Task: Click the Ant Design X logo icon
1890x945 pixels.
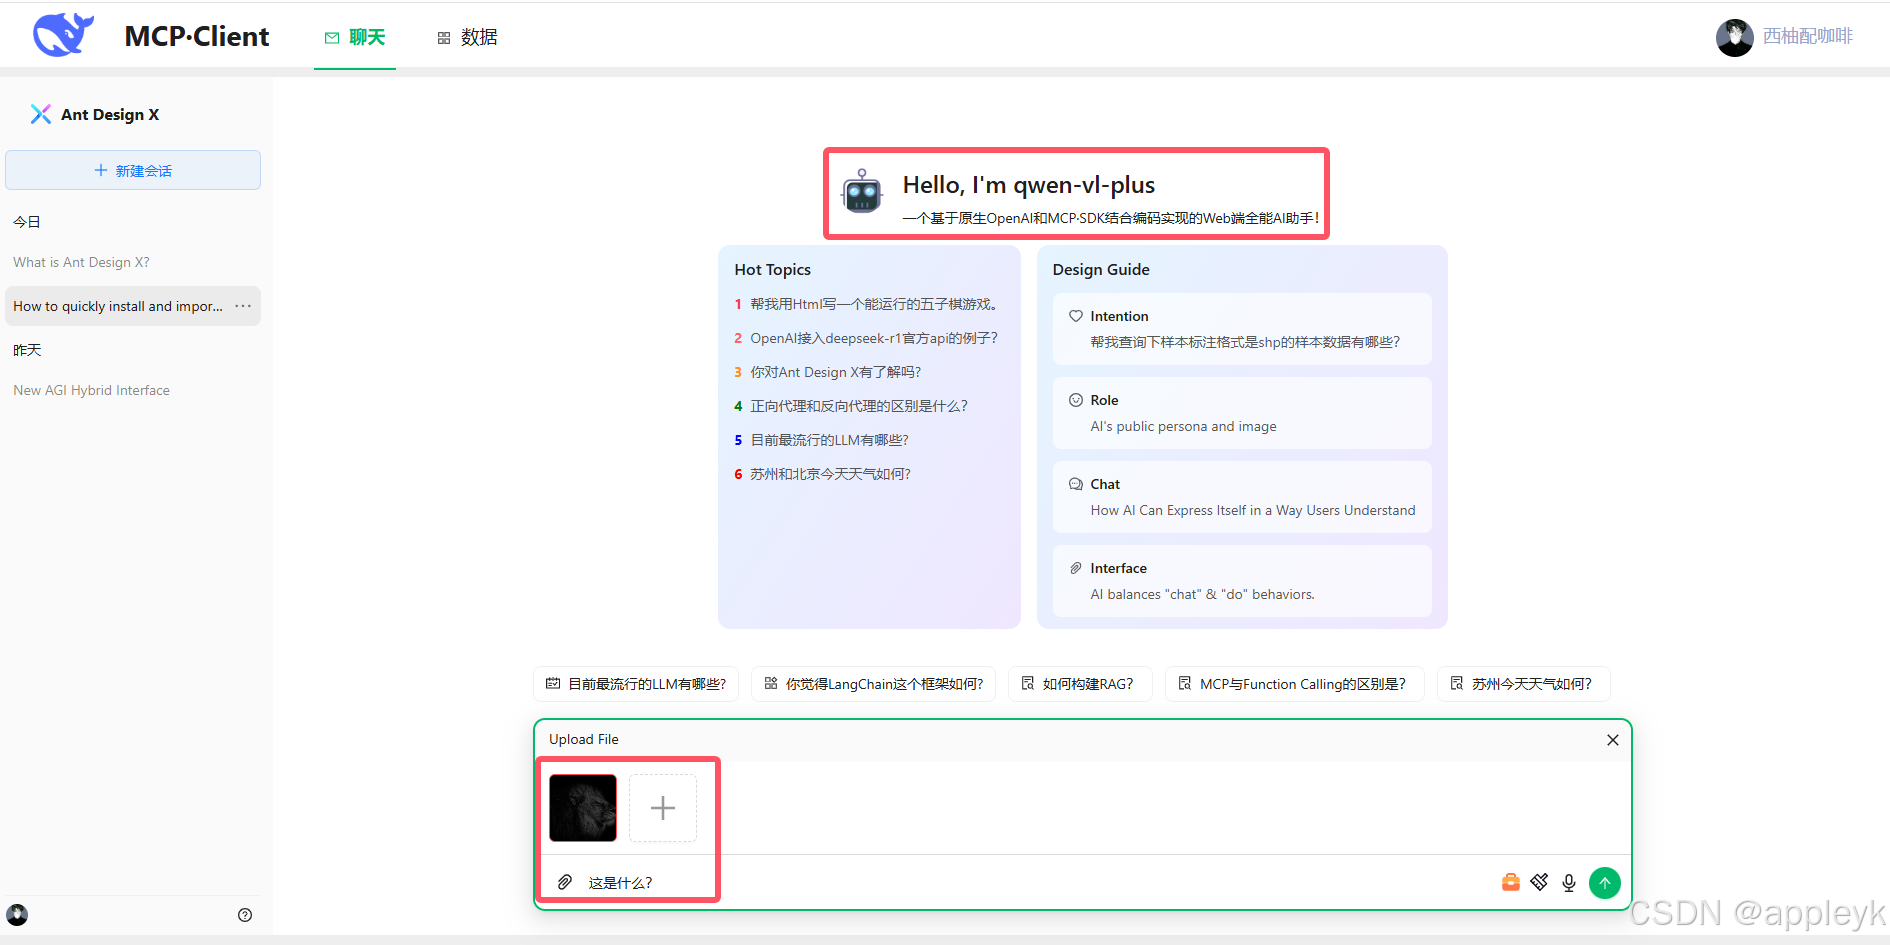Action: [x=41, y=114]
